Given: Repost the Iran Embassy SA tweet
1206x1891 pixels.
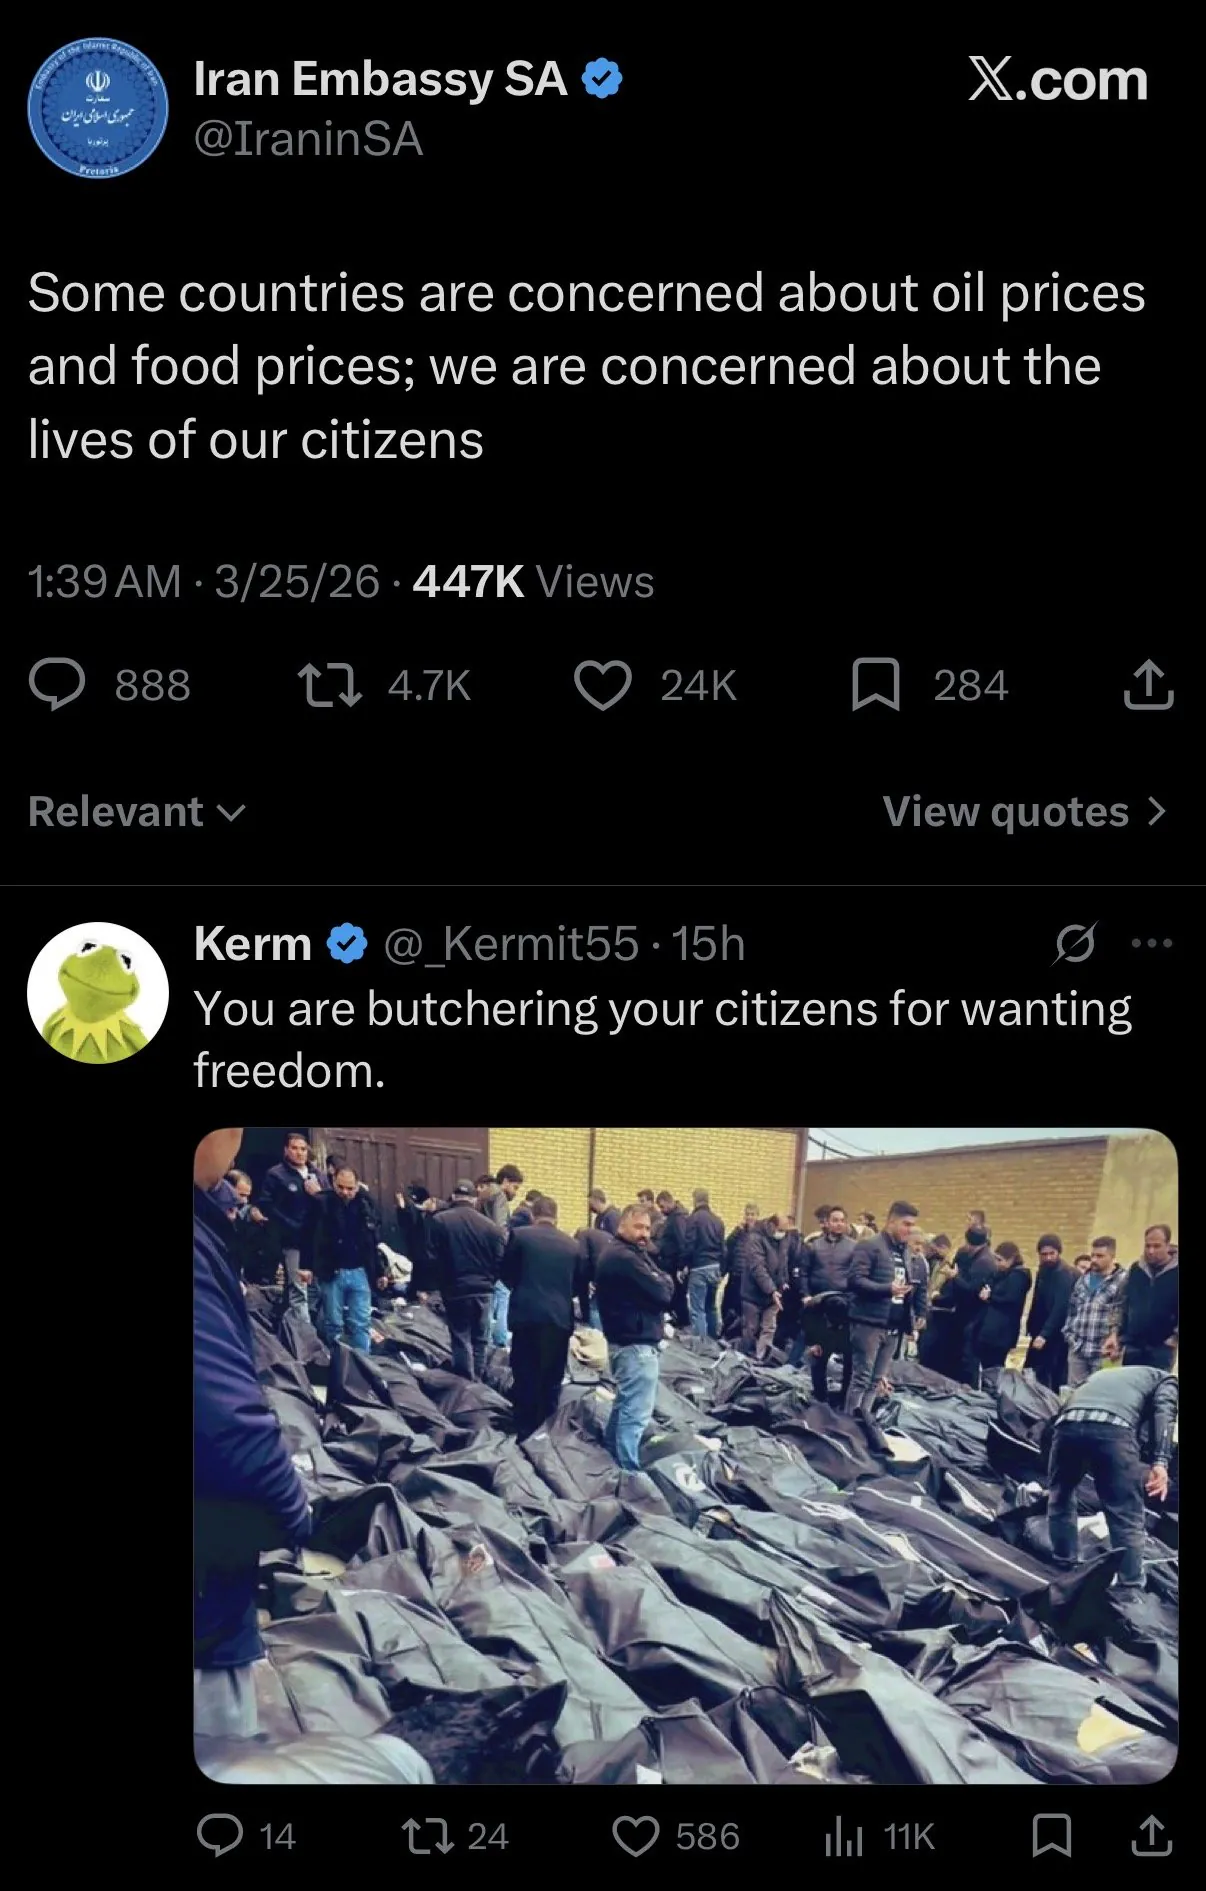Looking at the screenshot, I should [331, 686].
